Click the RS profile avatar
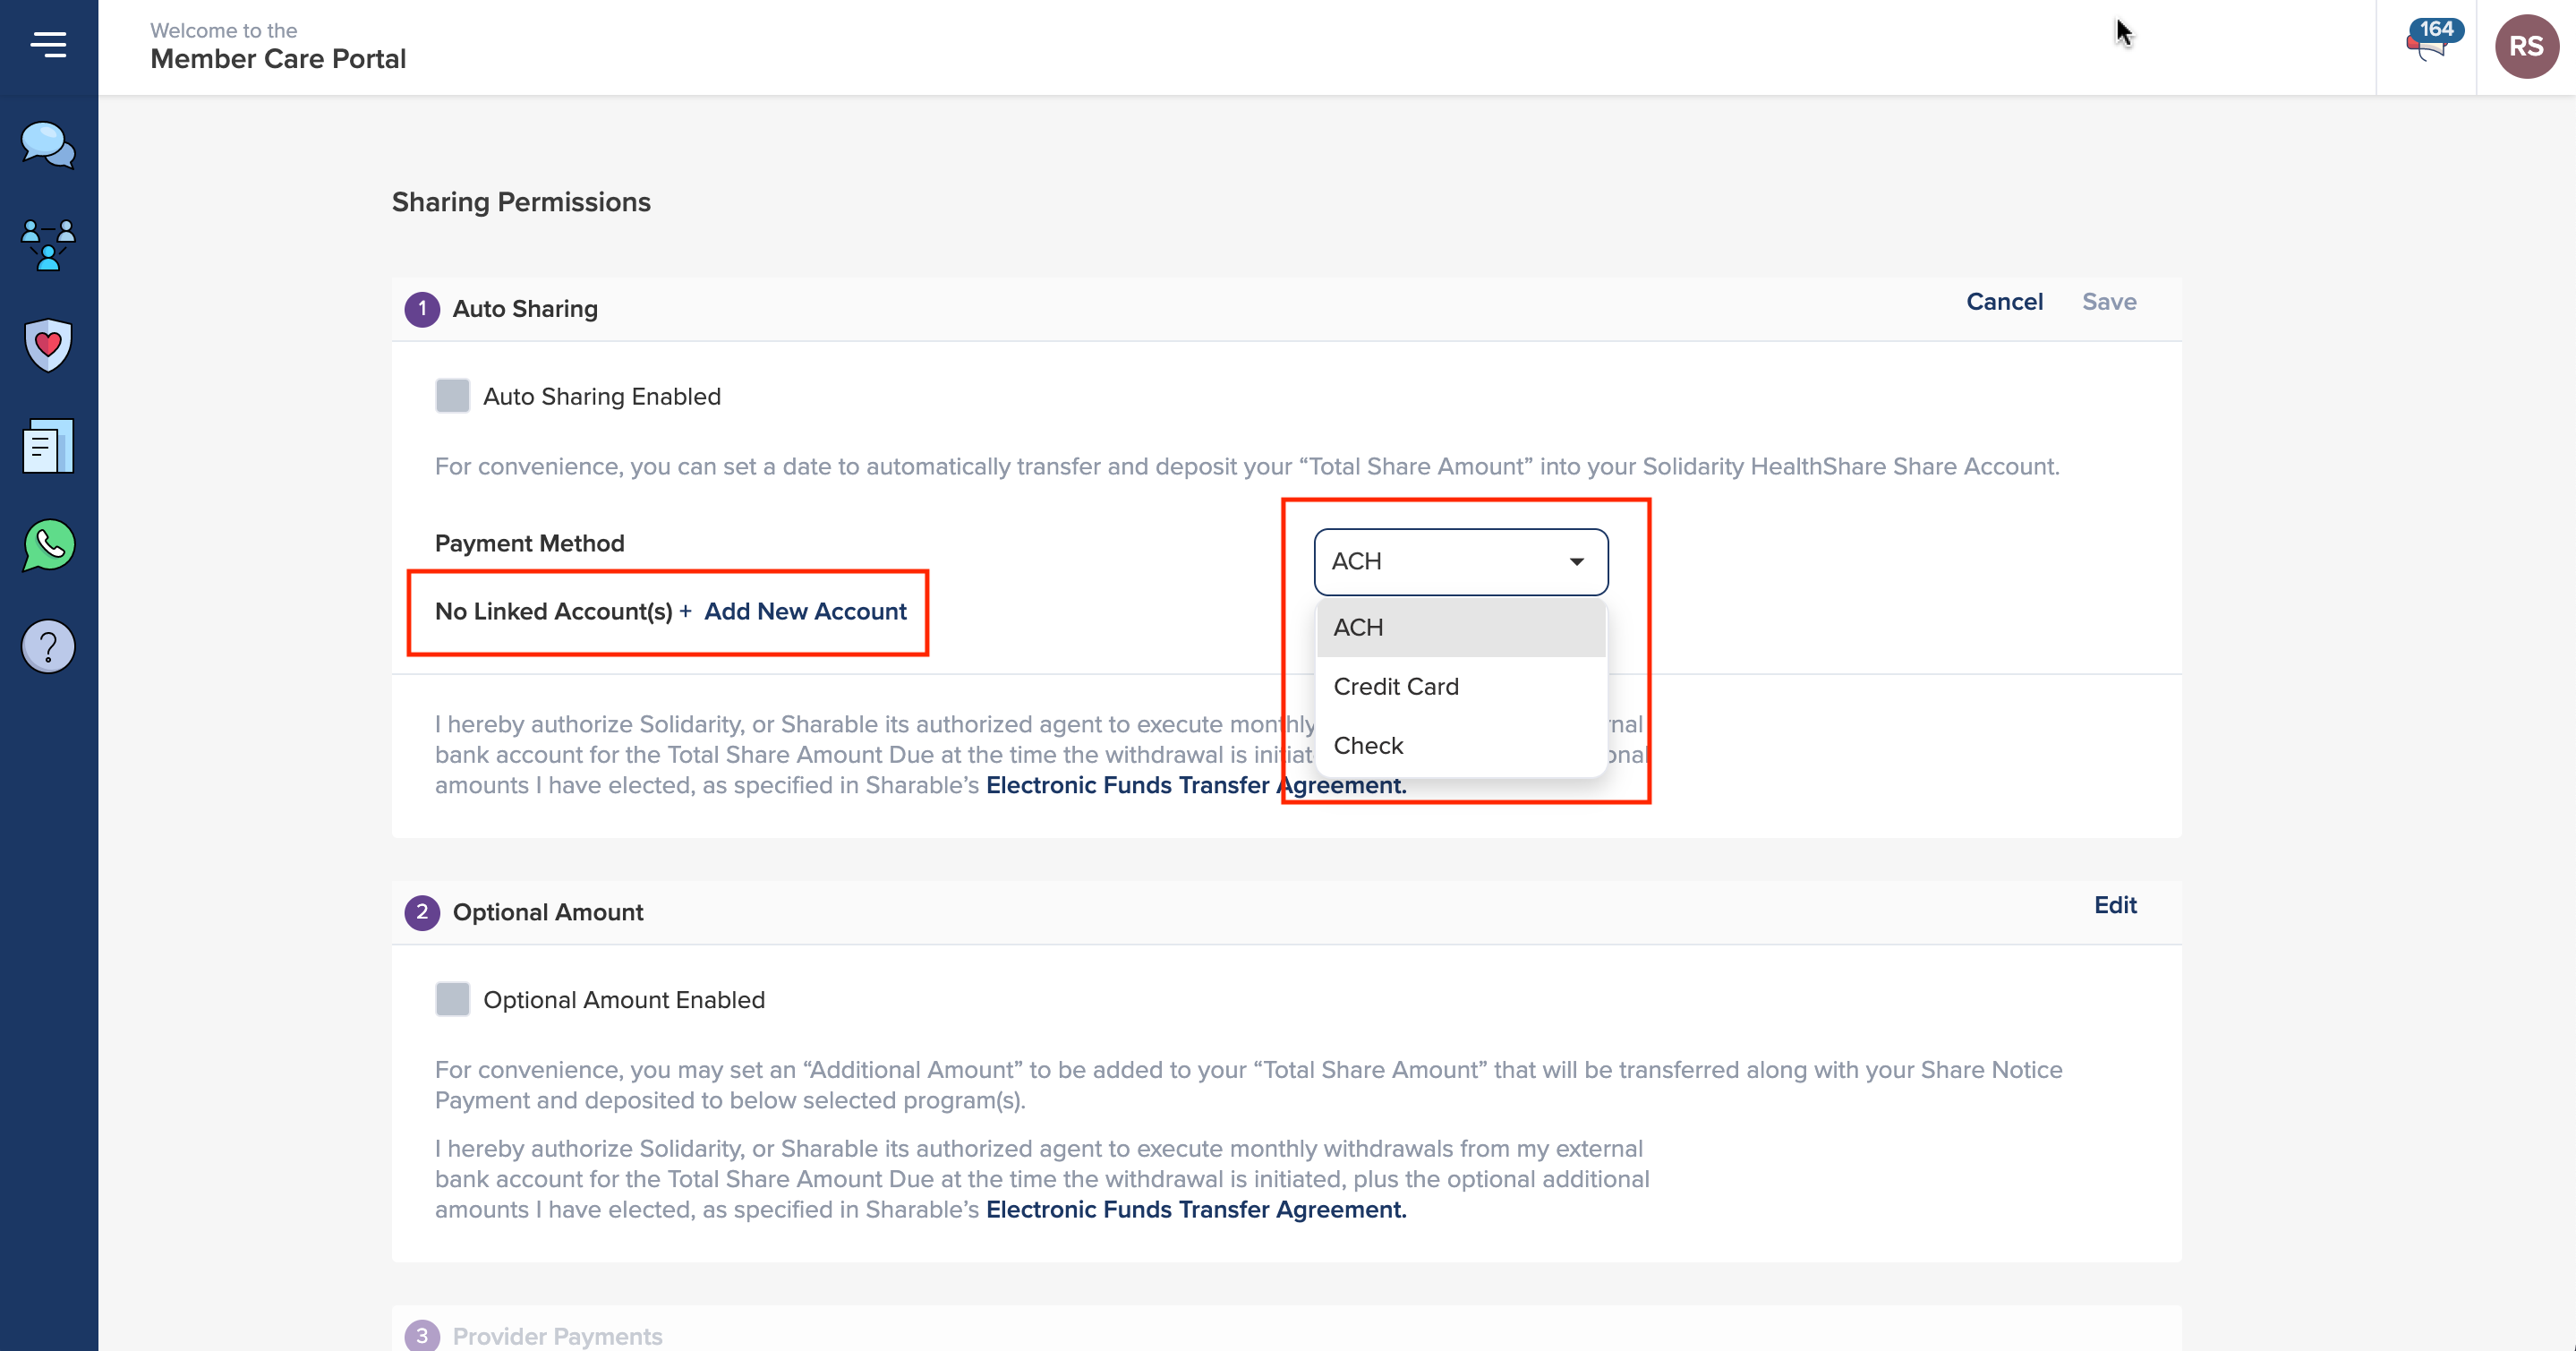Viewport: 2576px width, 1351px height. pyautogui.click(x=2525, y=46)
